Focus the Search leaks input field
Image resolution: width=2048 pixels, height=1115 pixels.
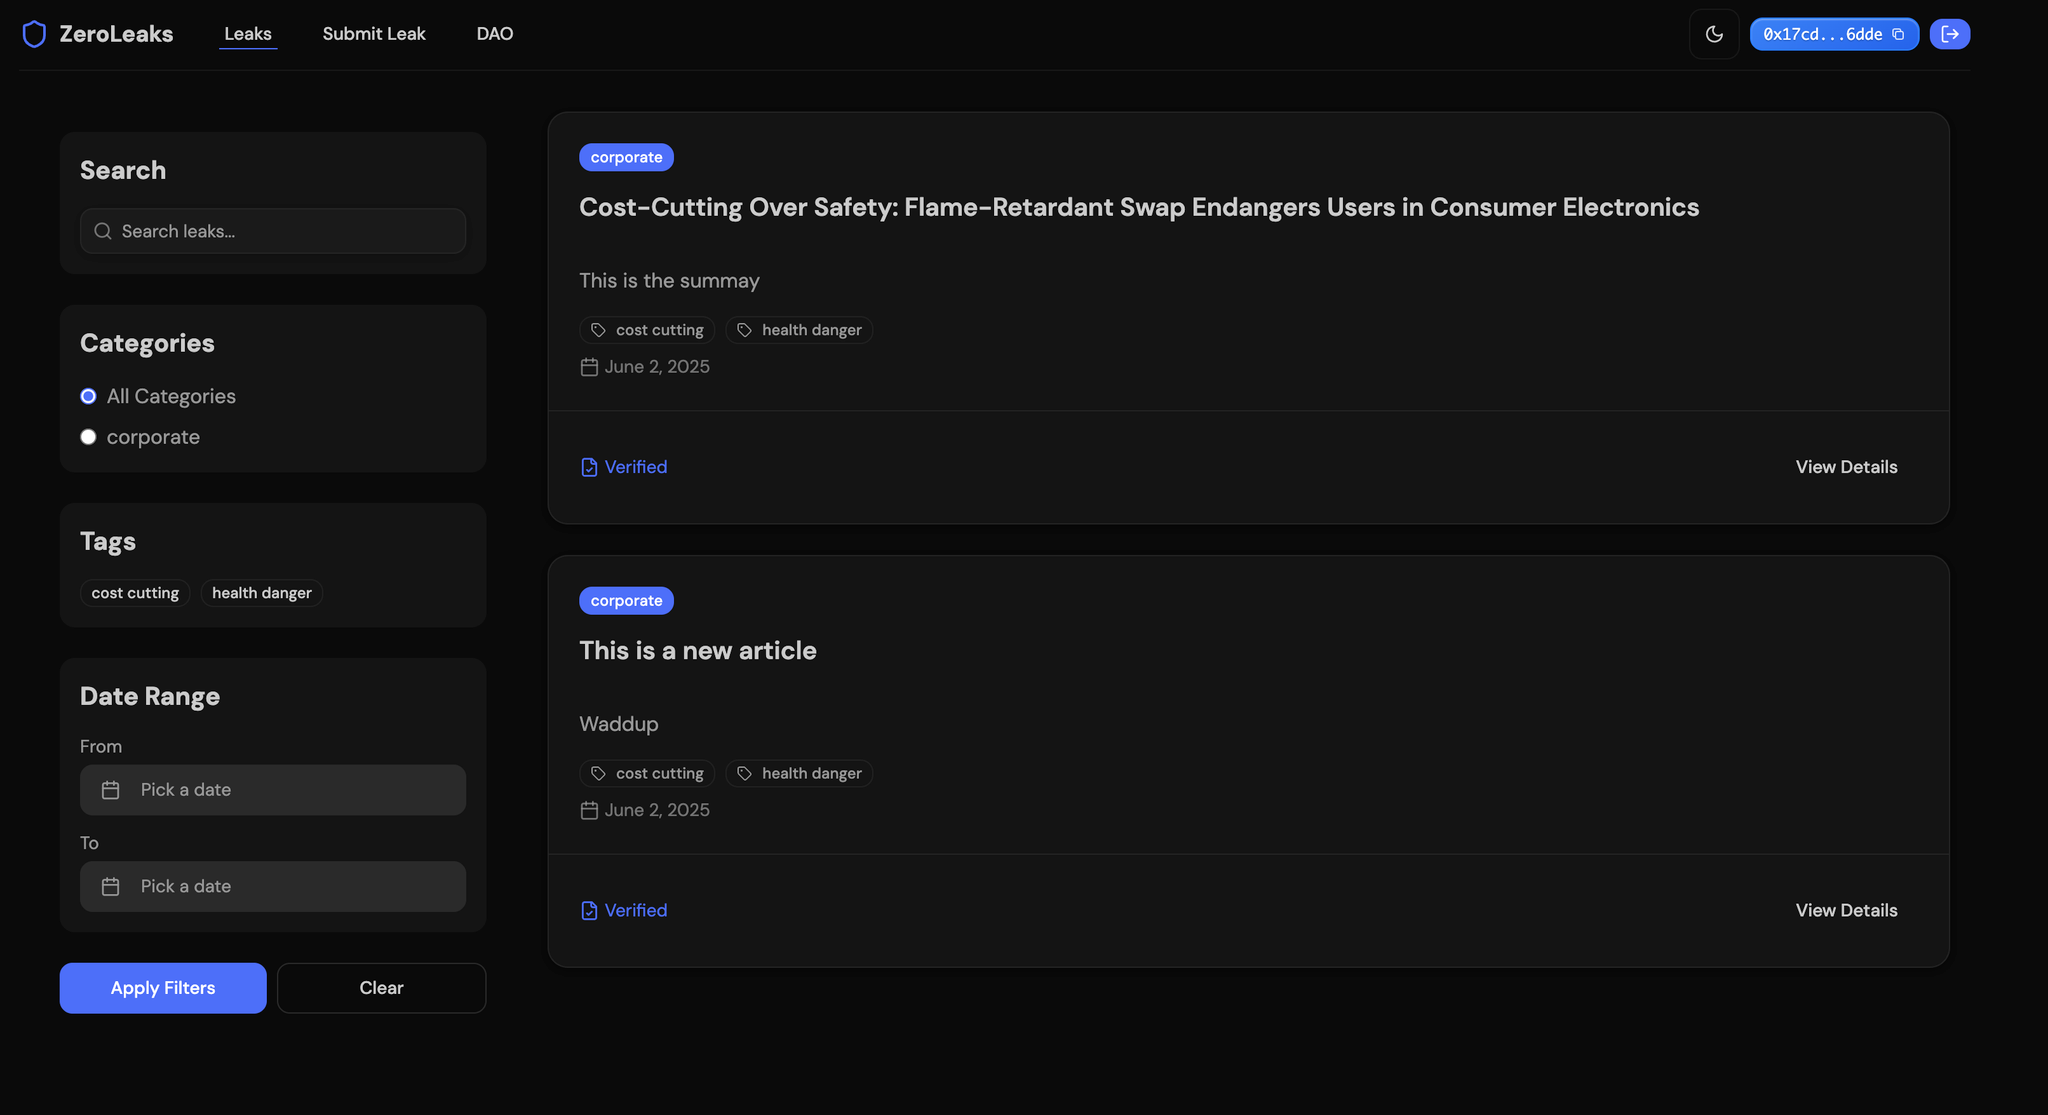285,231
